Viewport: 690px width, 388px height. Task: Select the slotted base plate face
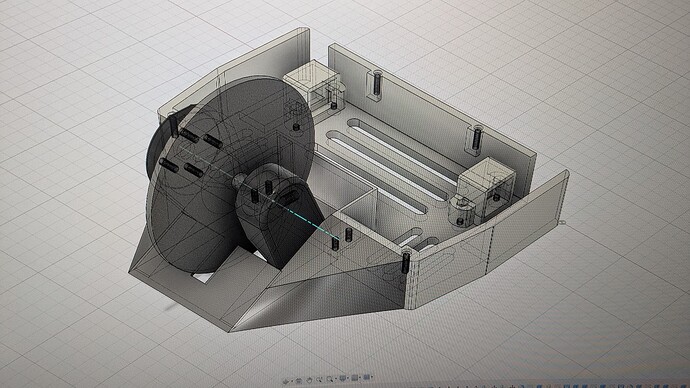click(x=387, y=172)
